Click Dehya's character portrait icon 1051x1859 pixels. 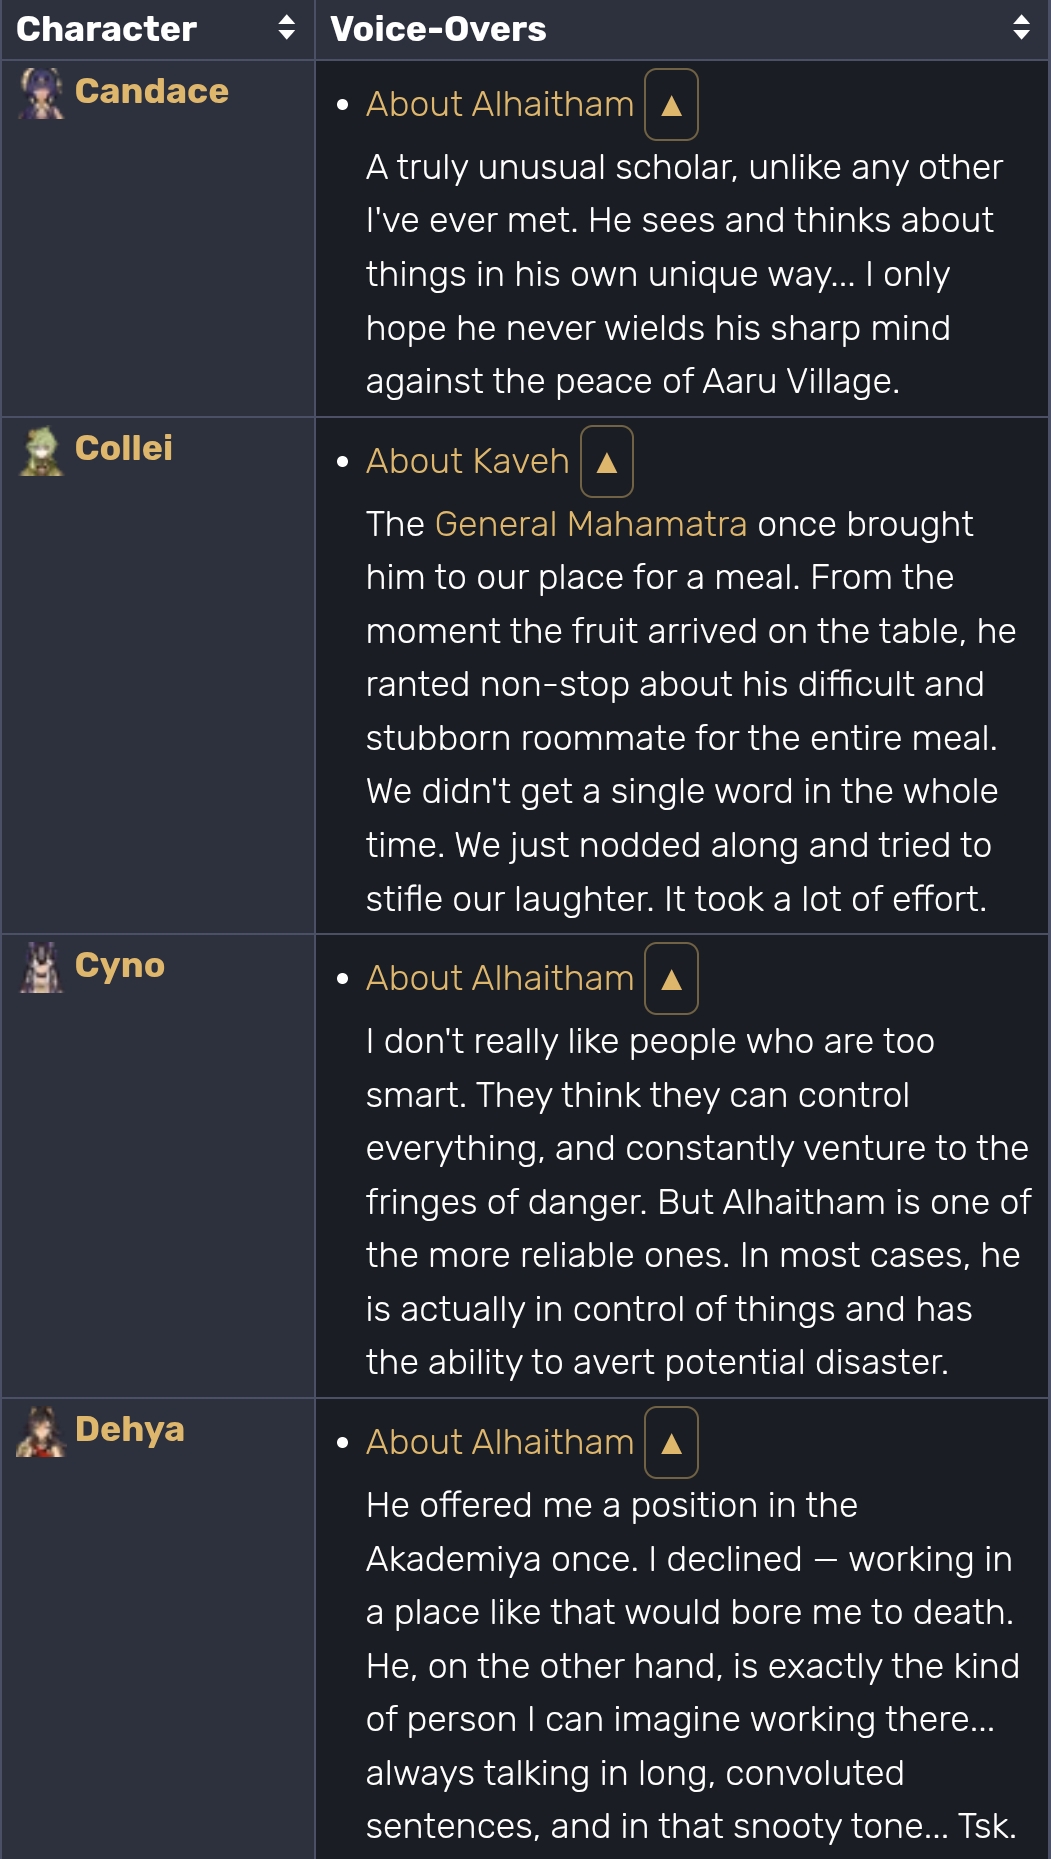[42, 1431]
